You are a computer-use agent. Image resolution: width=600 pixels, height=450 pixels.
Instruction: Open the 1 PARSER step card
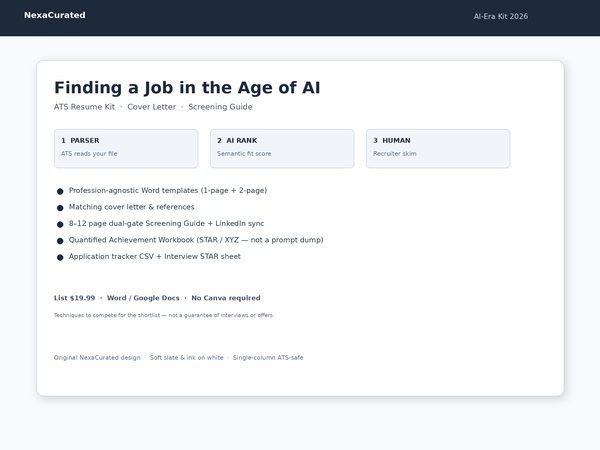click(x=126, y=148)
